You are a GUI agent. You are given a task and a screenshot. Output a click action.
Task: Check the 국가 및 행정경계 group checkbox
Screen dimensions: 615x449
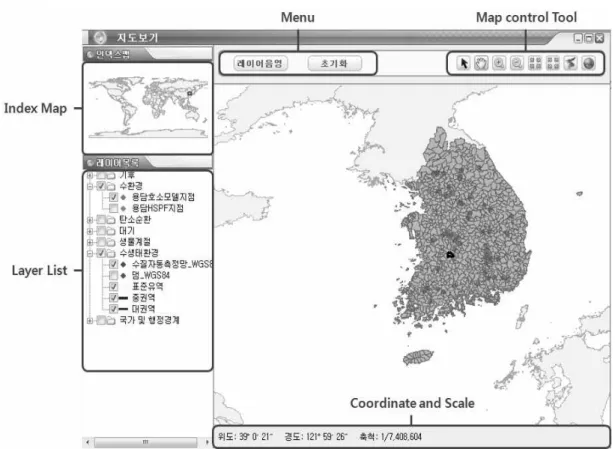pos(101,320)
